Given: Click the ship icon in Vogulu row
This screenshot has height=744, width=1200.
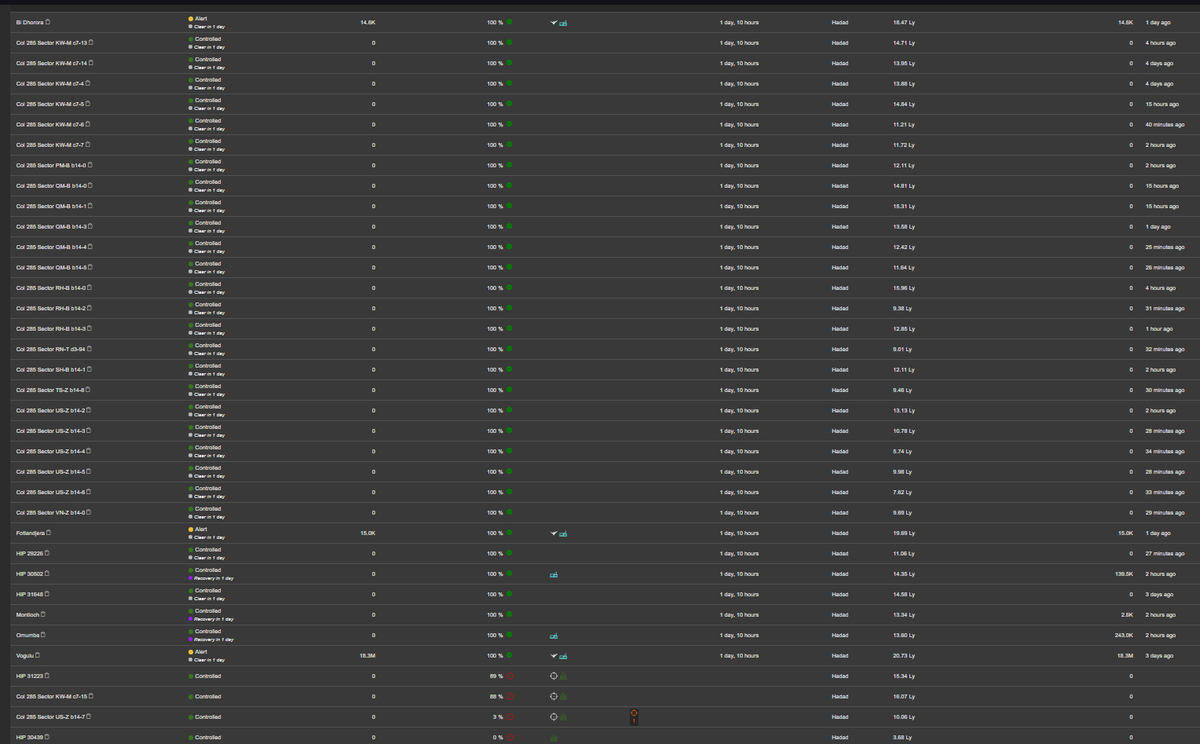Looking at the screenshot, I should [x=554, y=655].
